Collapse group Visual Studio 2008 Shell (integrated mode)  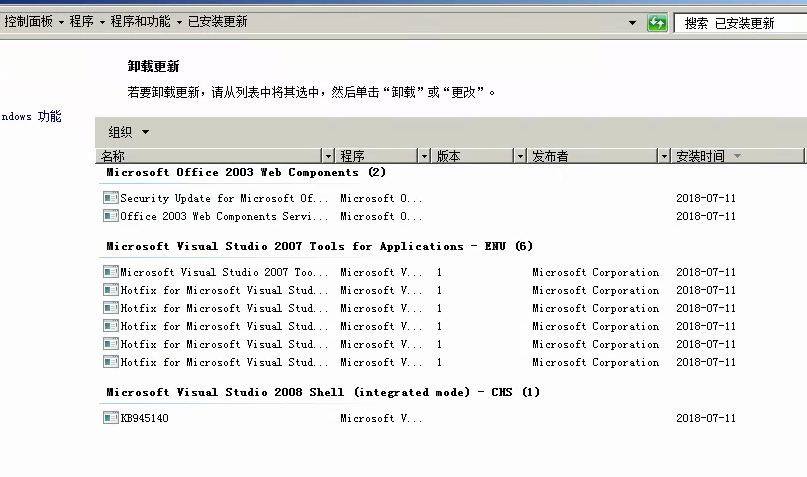coord(323,392)
